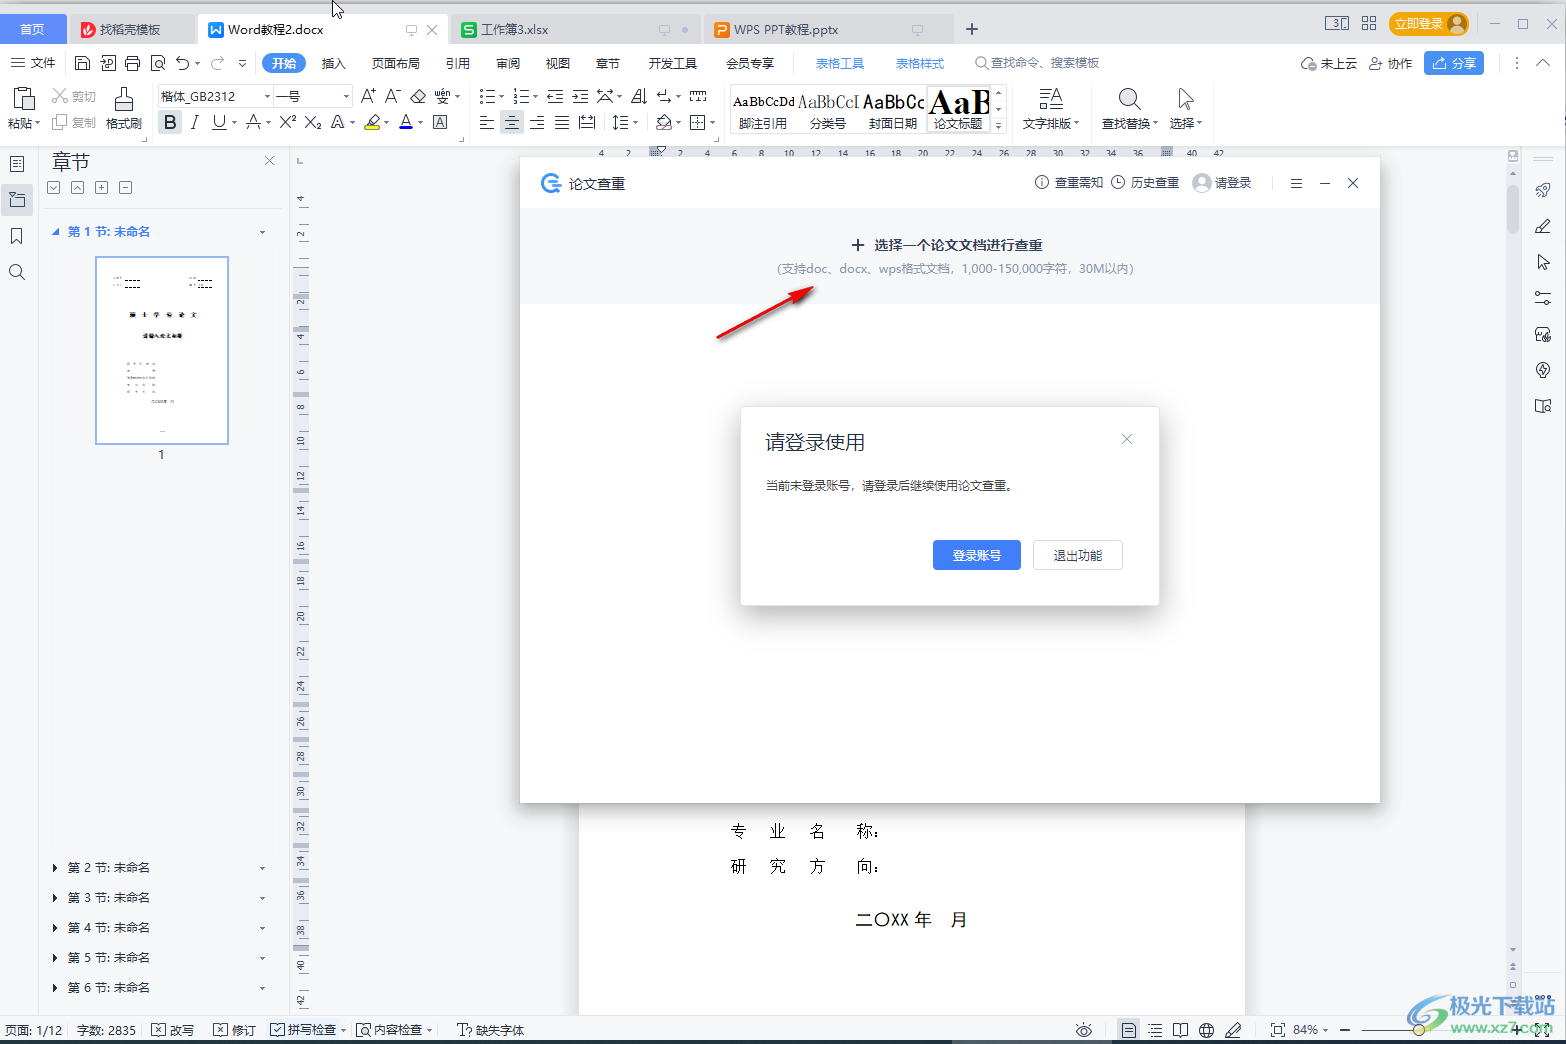Click the Print Preview icon

click(158, 63)
